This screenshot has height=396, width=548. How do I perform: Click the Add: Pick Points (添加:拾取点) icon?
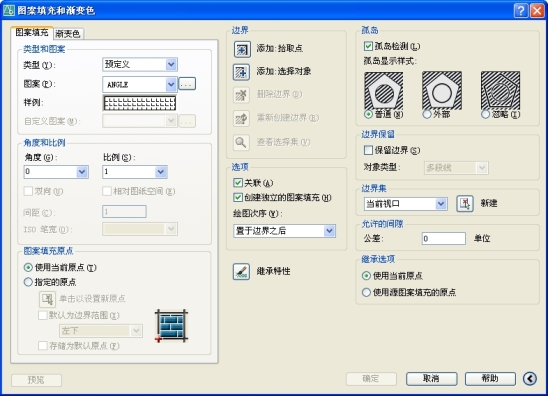point(242,49)
